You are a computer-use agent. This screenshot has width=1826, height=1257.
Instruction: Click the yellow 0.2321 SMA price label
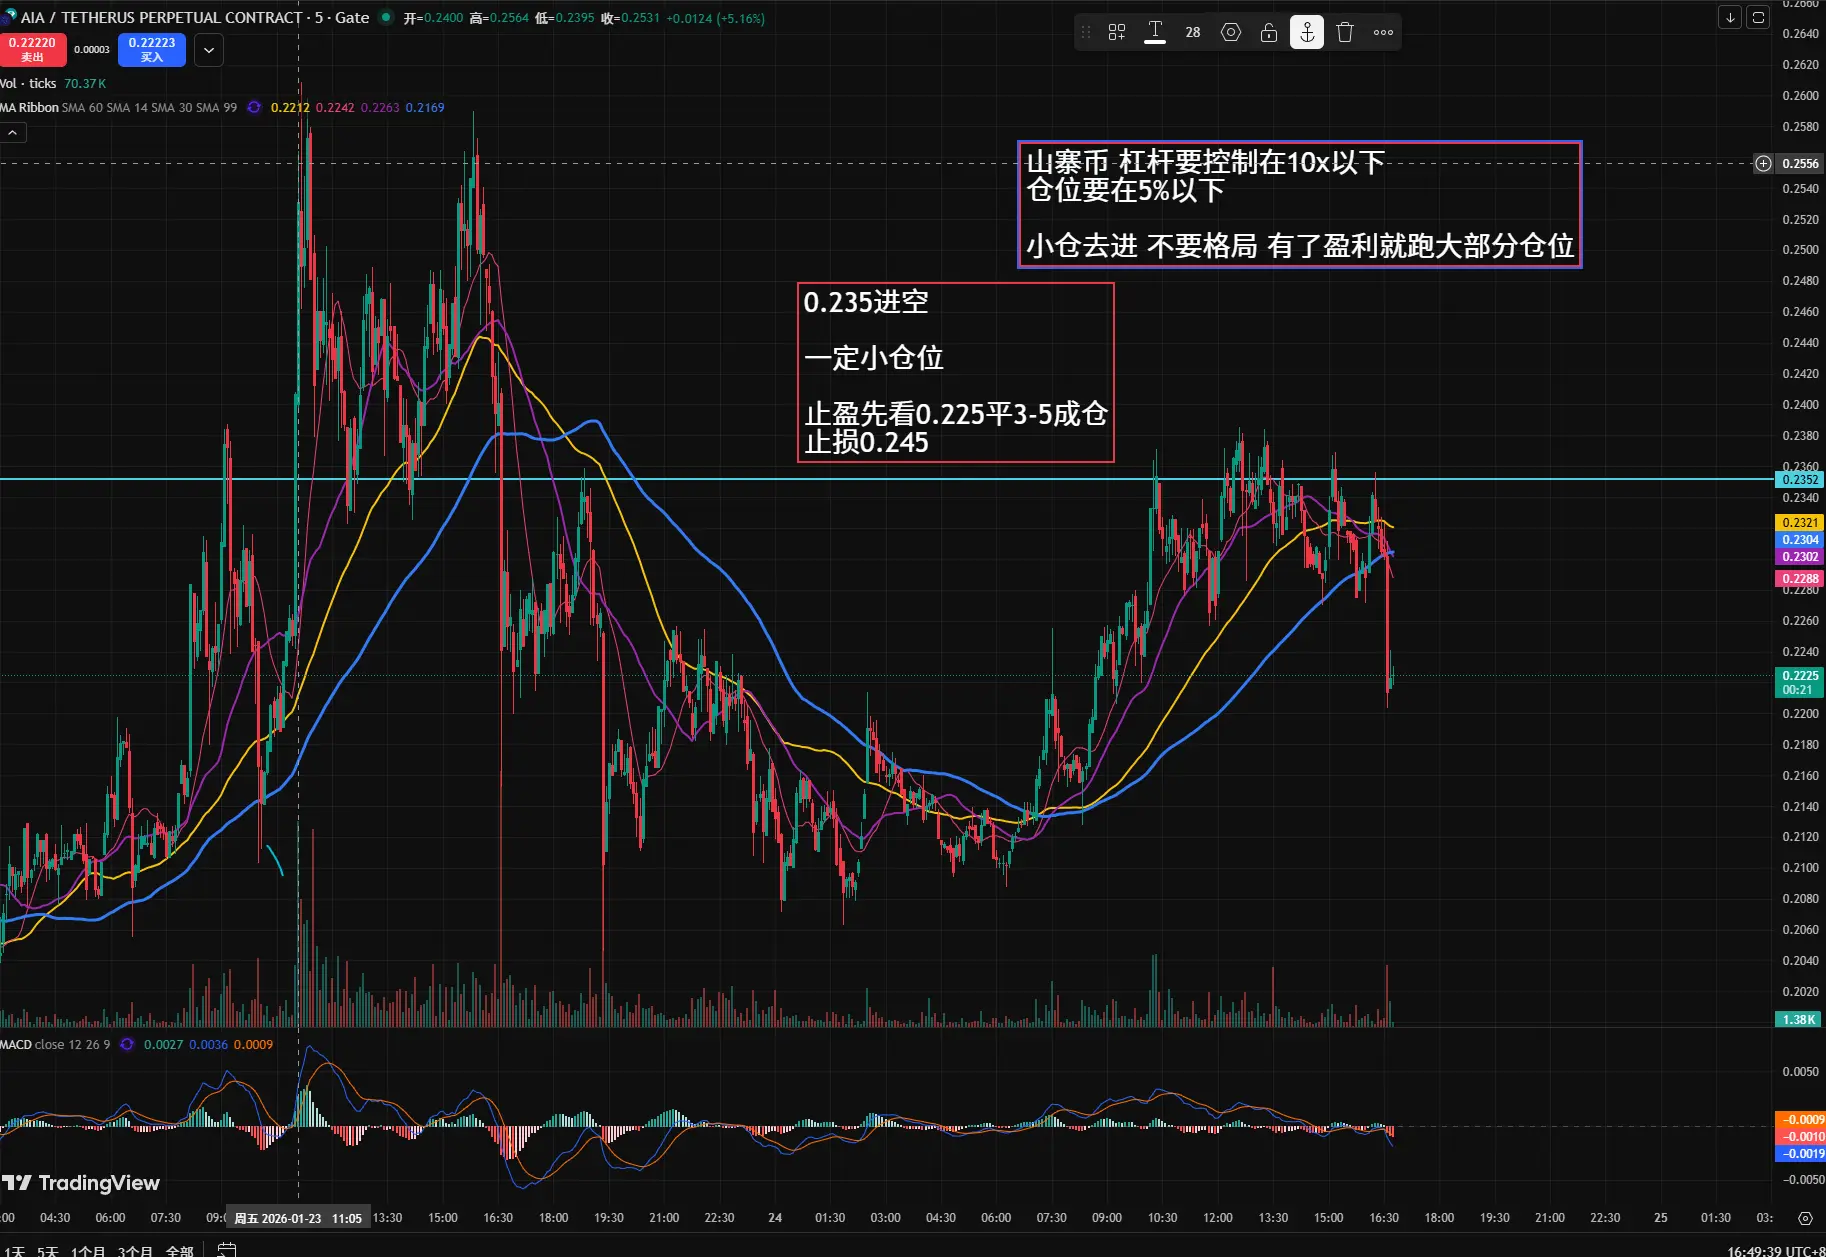point(1800,523)
